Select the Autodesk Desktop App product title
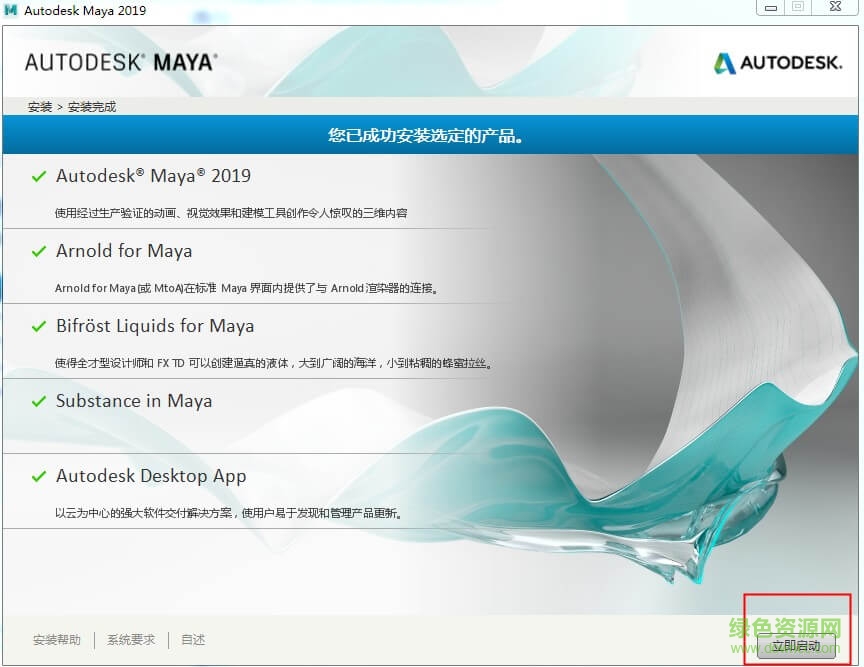This screenshot has height=667, width=864. pos(151,476)
